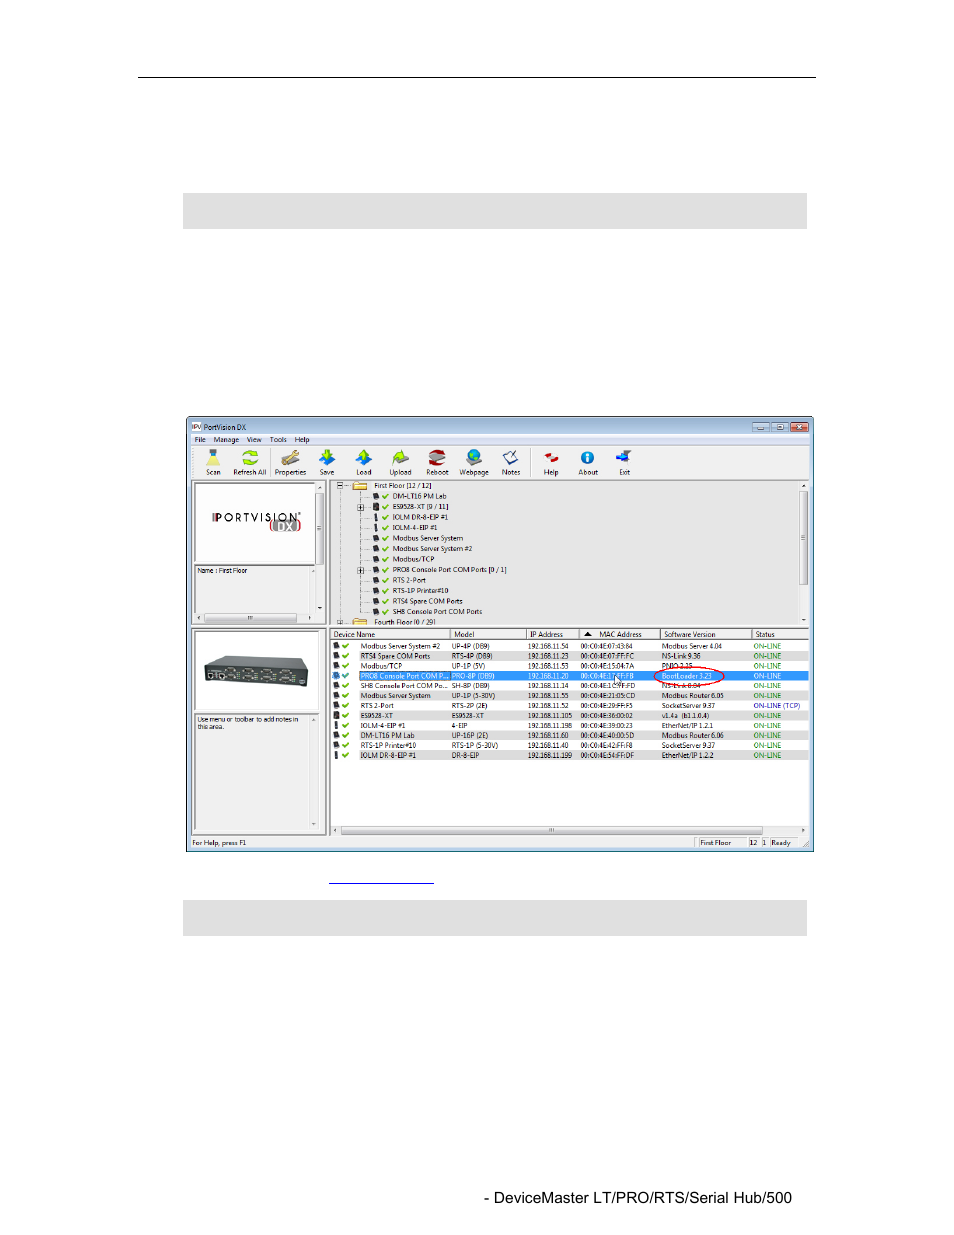Click the tree pane vertical scrollbar
This screenshot has width=954, height=1235.
[x=803, y=553]
